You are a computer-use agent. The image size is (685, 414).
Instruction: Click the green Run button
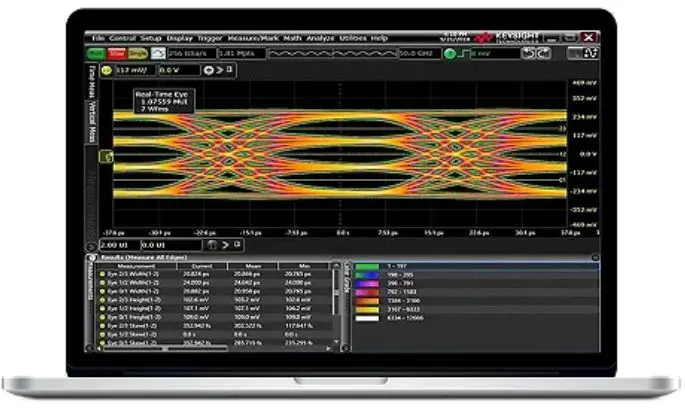click(x=96, y=54)
